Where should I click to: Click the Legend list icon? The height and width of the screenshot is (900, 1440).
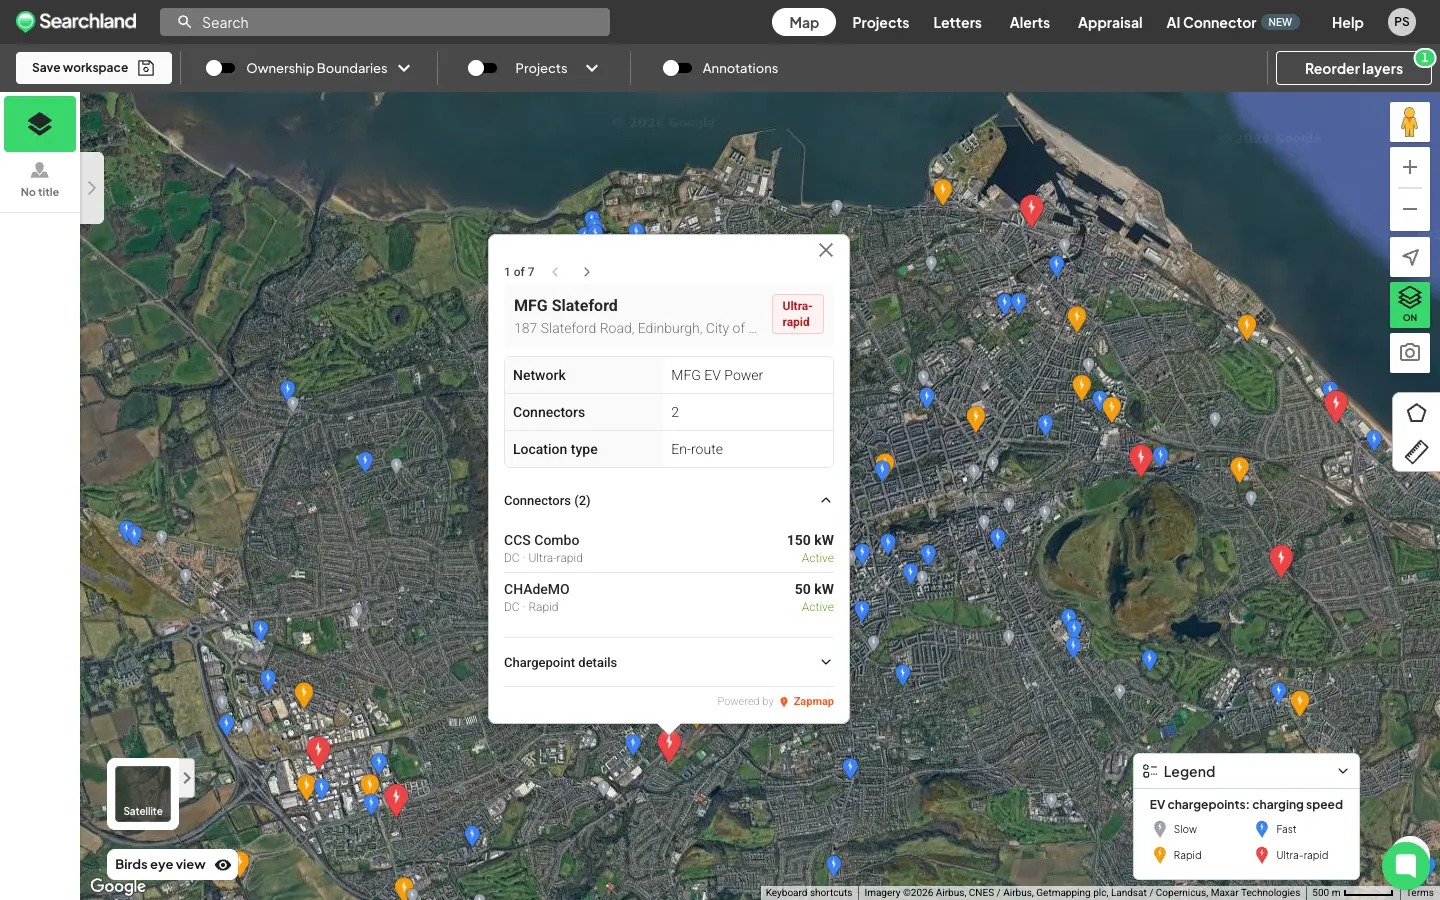tap(1150, 772)
